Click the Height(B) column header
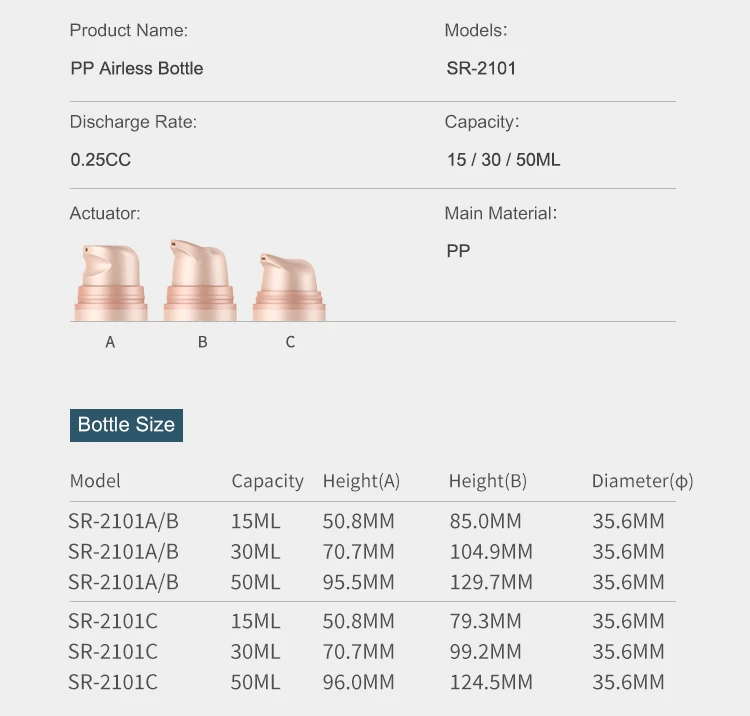Image resolution: width=750 pixels, height=716 pixels. [x=487, y=481]
